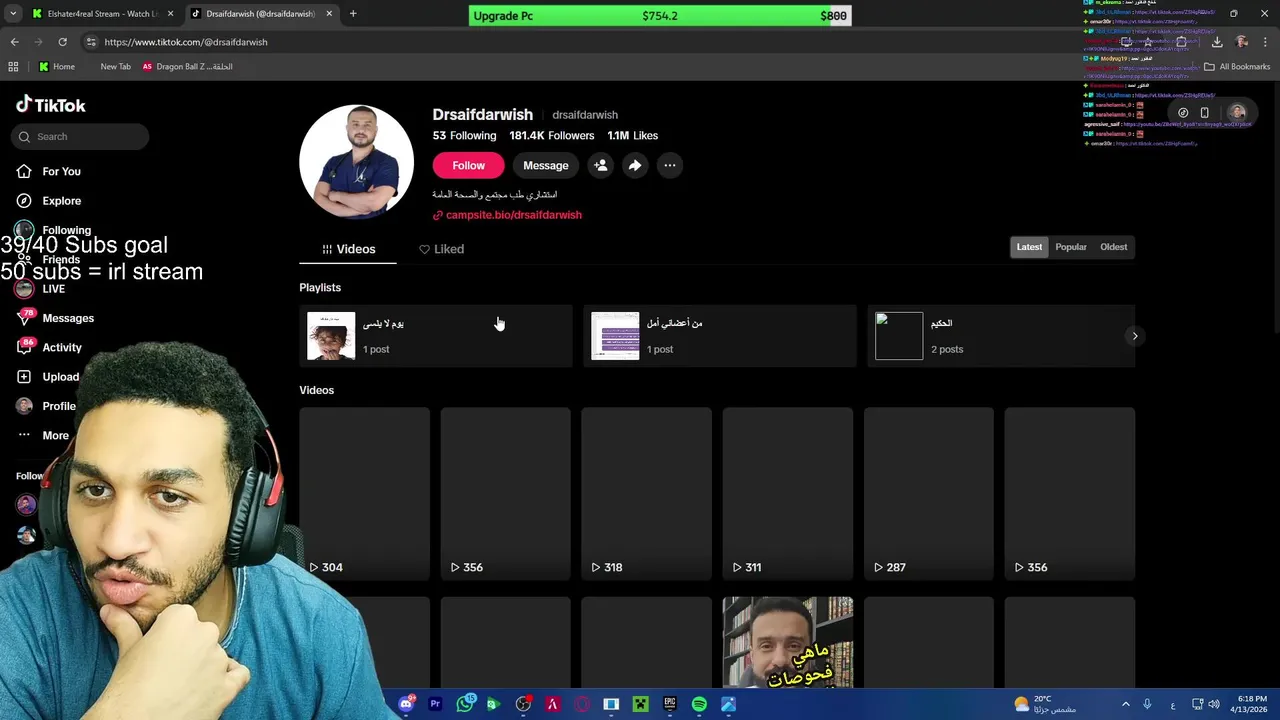The height and width of the screenshot is (720, 1280).
Task: Open browser extensions puzzle icon
Action: pos(1181,42)
